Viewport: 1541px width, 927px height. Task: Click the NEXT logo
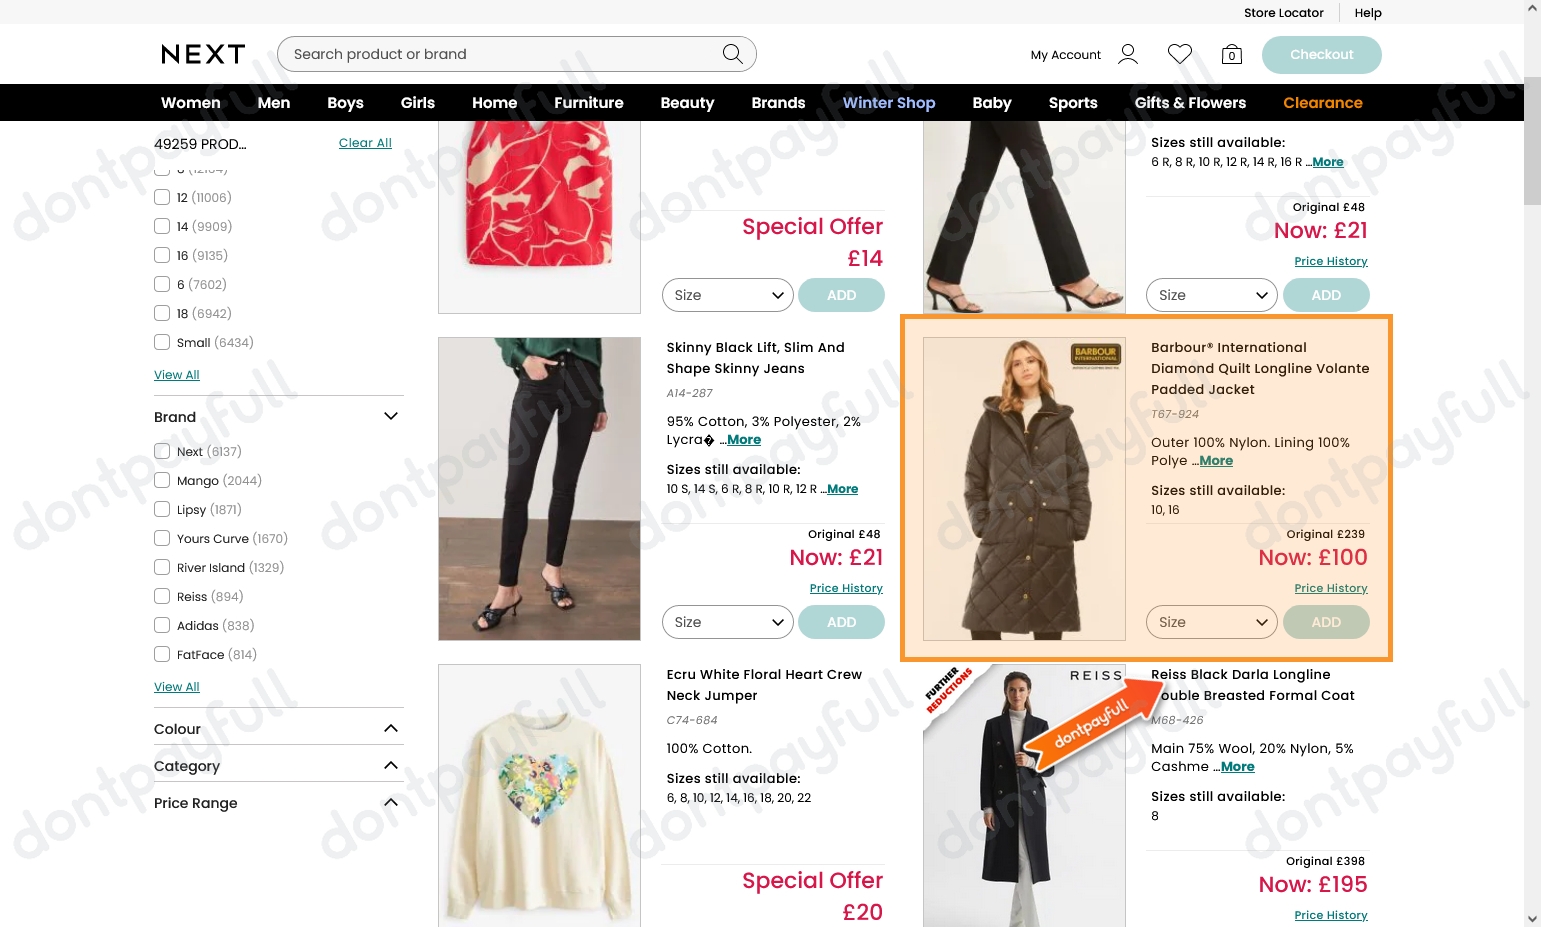203,54
